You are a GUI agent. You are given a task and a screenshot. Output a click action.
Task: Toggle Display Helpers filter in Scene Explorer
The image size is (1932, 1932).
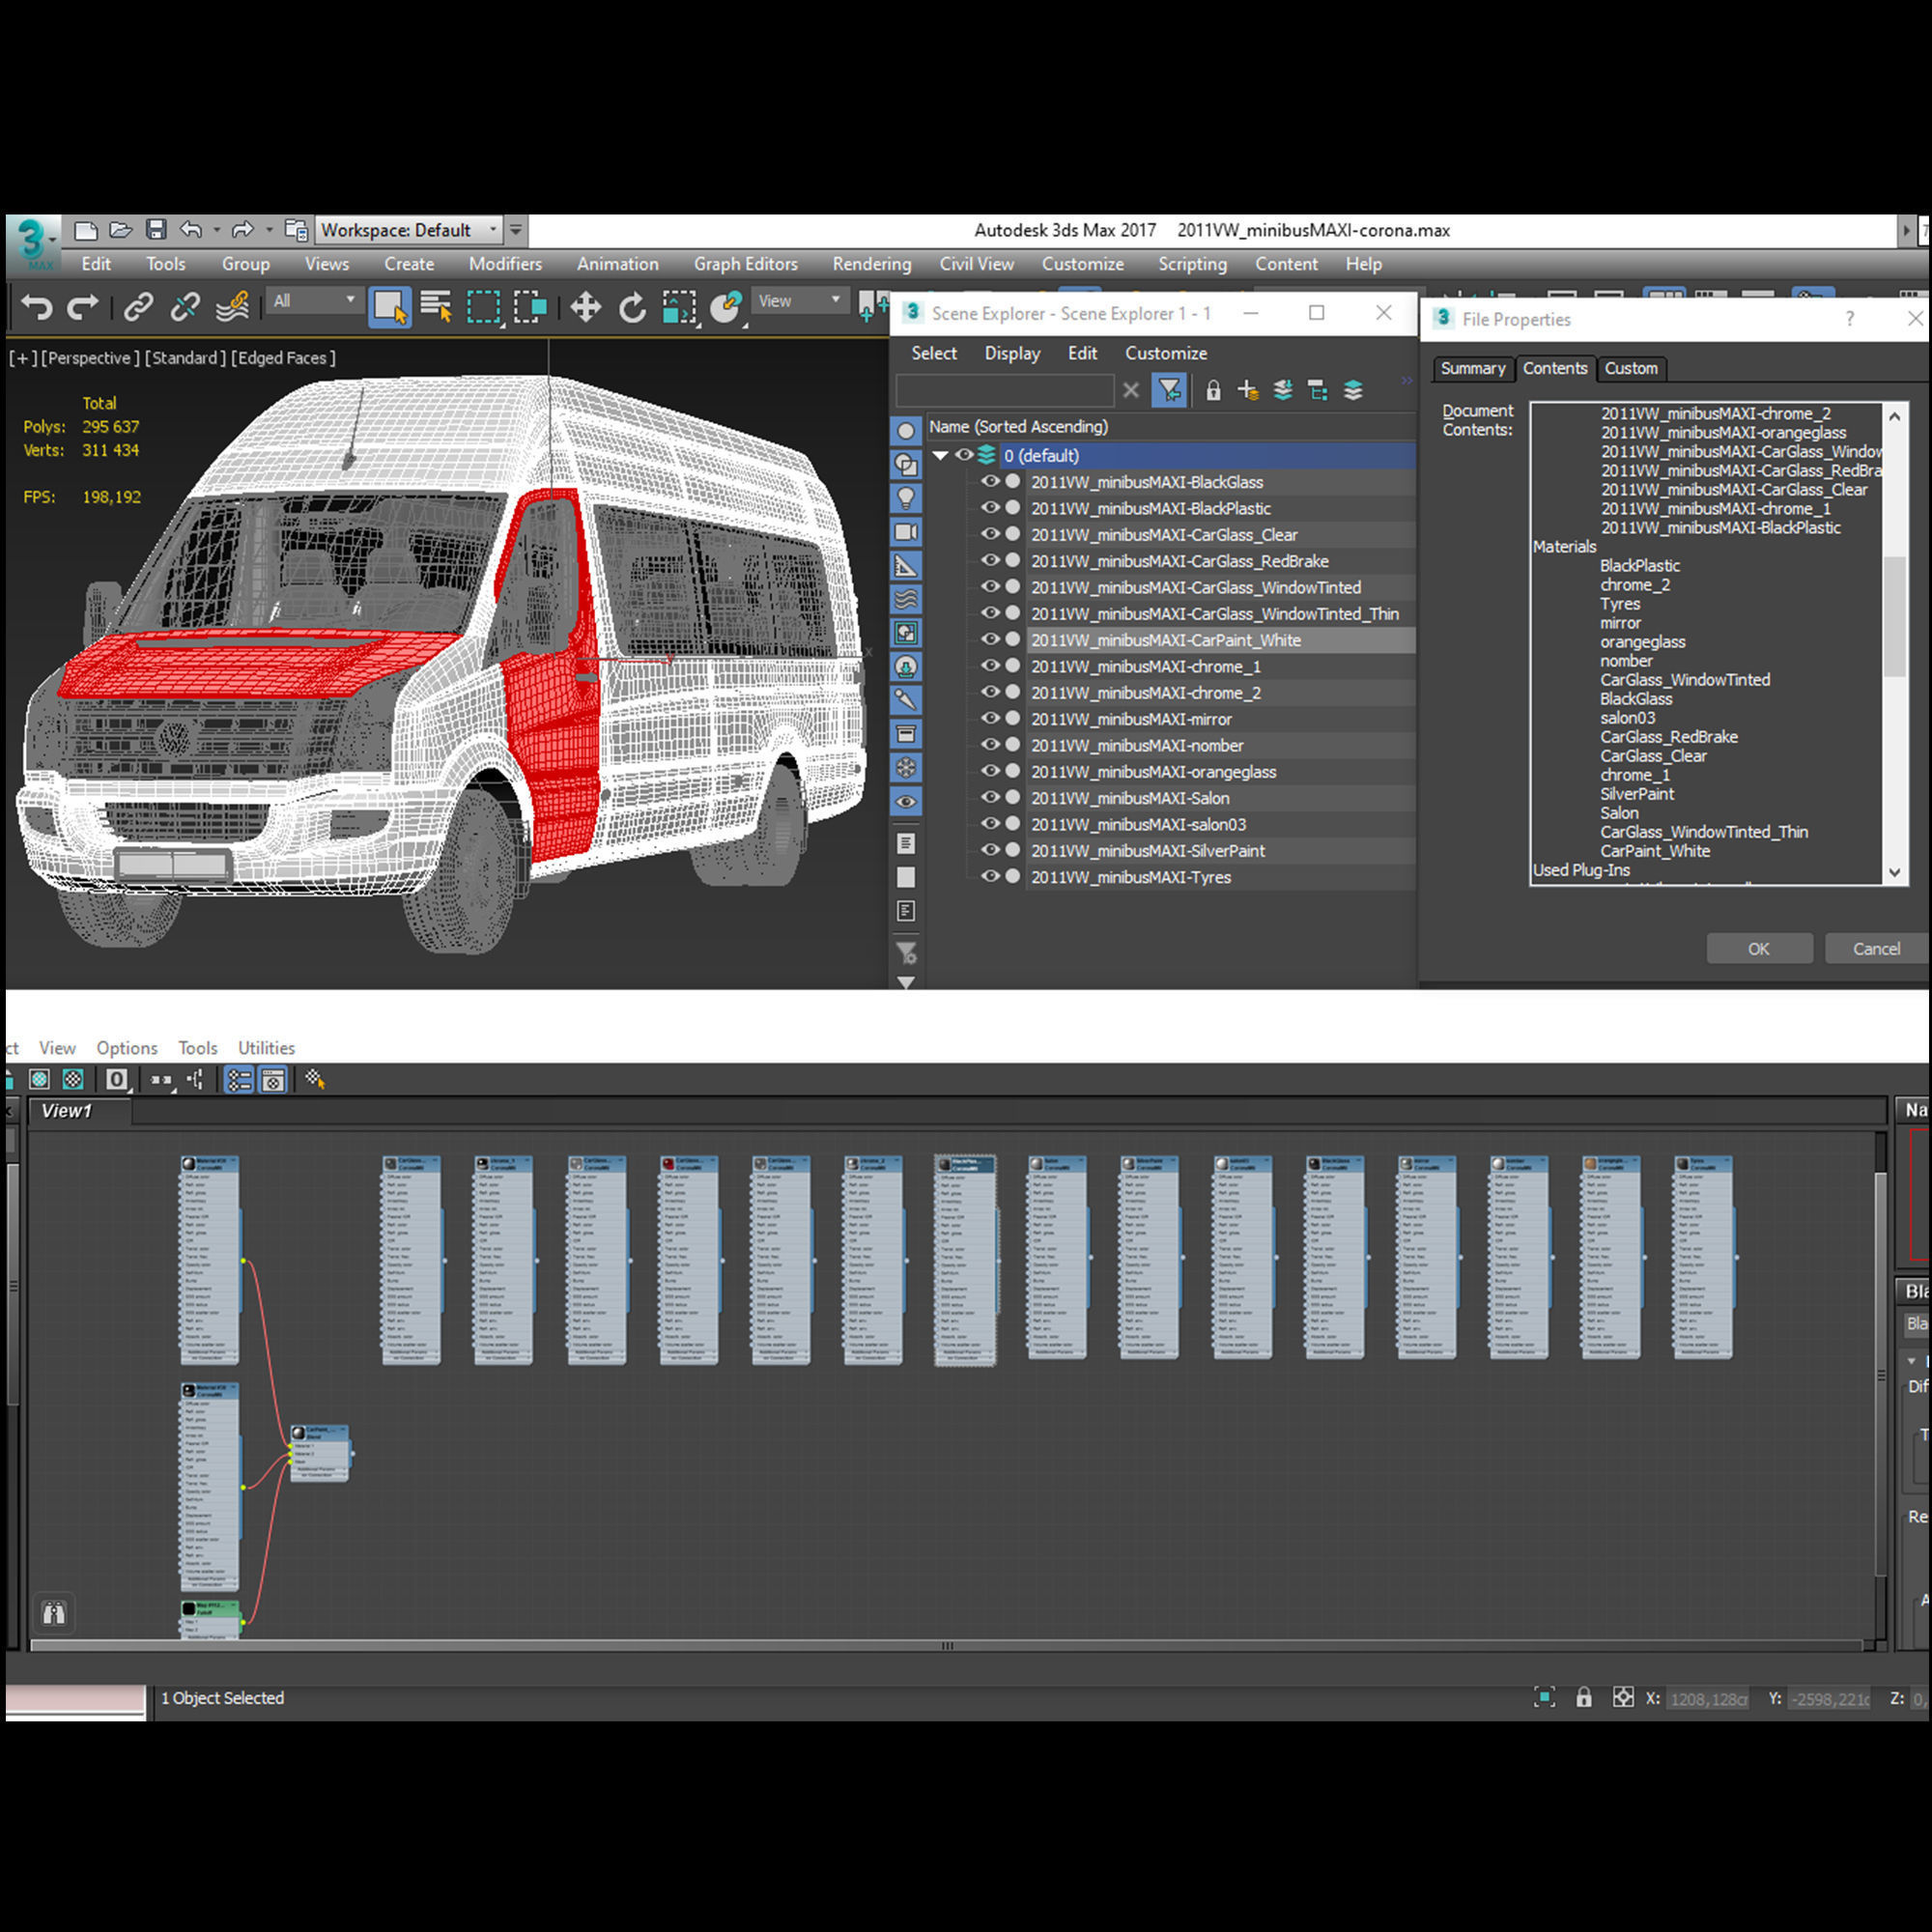point(906,565)
